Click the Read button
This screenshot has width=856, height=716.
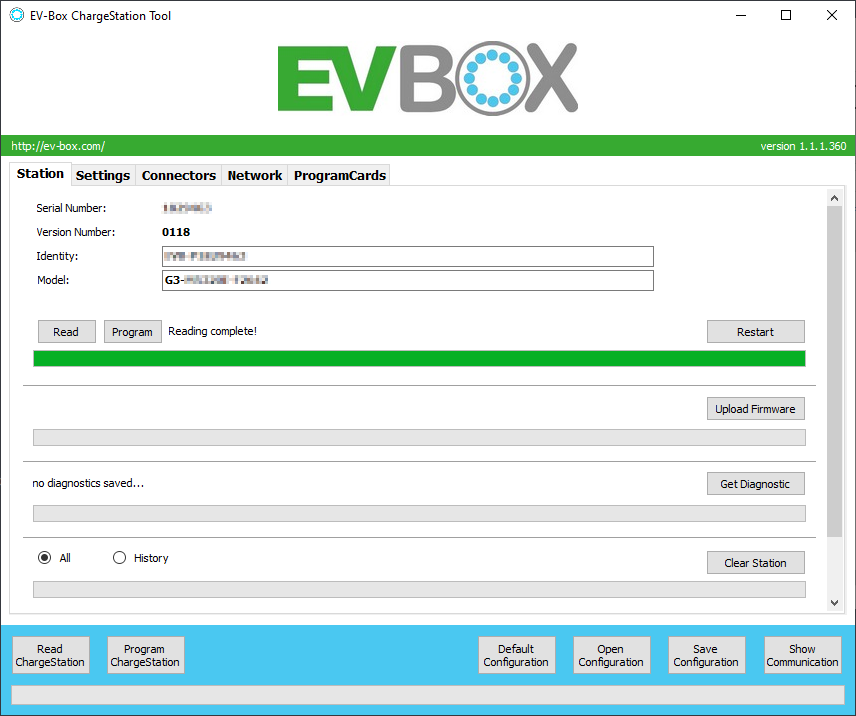coord(66,331)
